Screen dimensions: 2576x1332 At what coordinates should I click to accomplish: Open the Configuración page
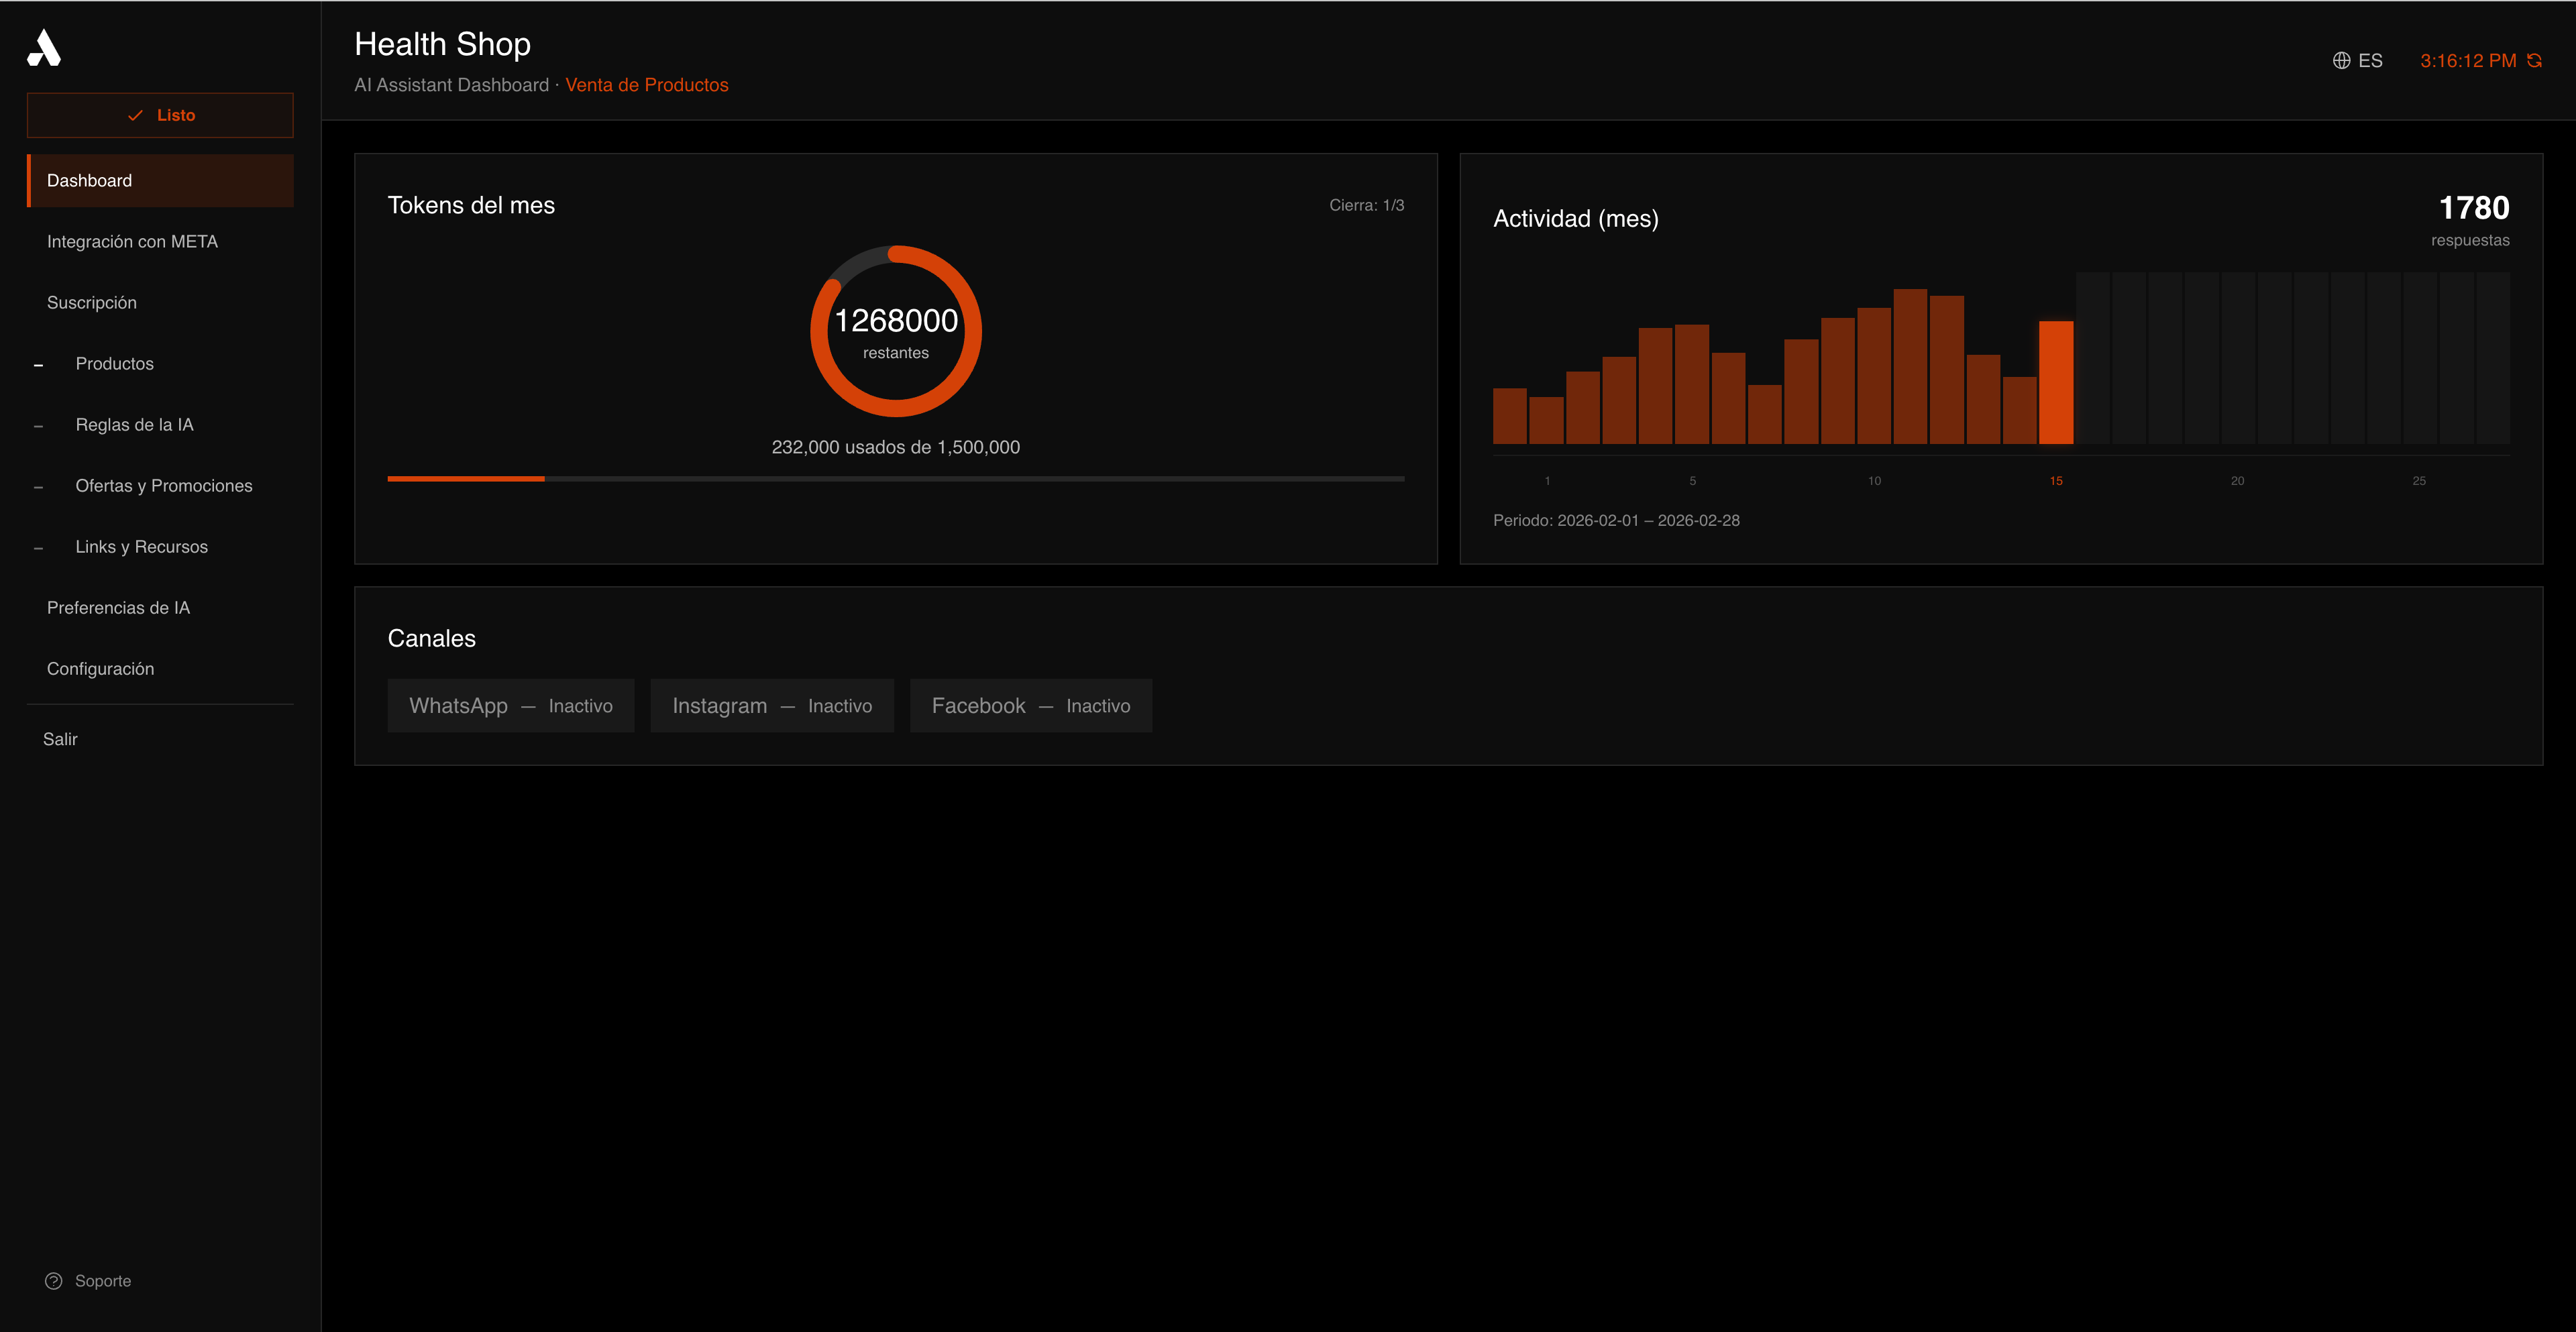100,668
